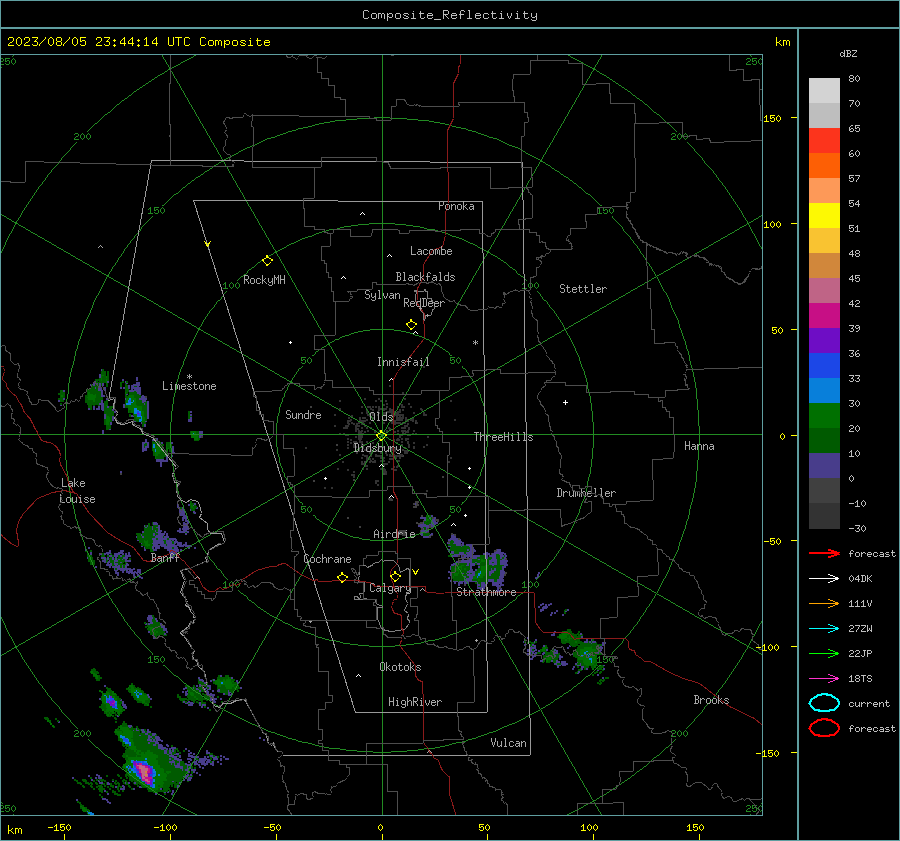
Task: Select the Strathmore city label
Action: point(486,592)
